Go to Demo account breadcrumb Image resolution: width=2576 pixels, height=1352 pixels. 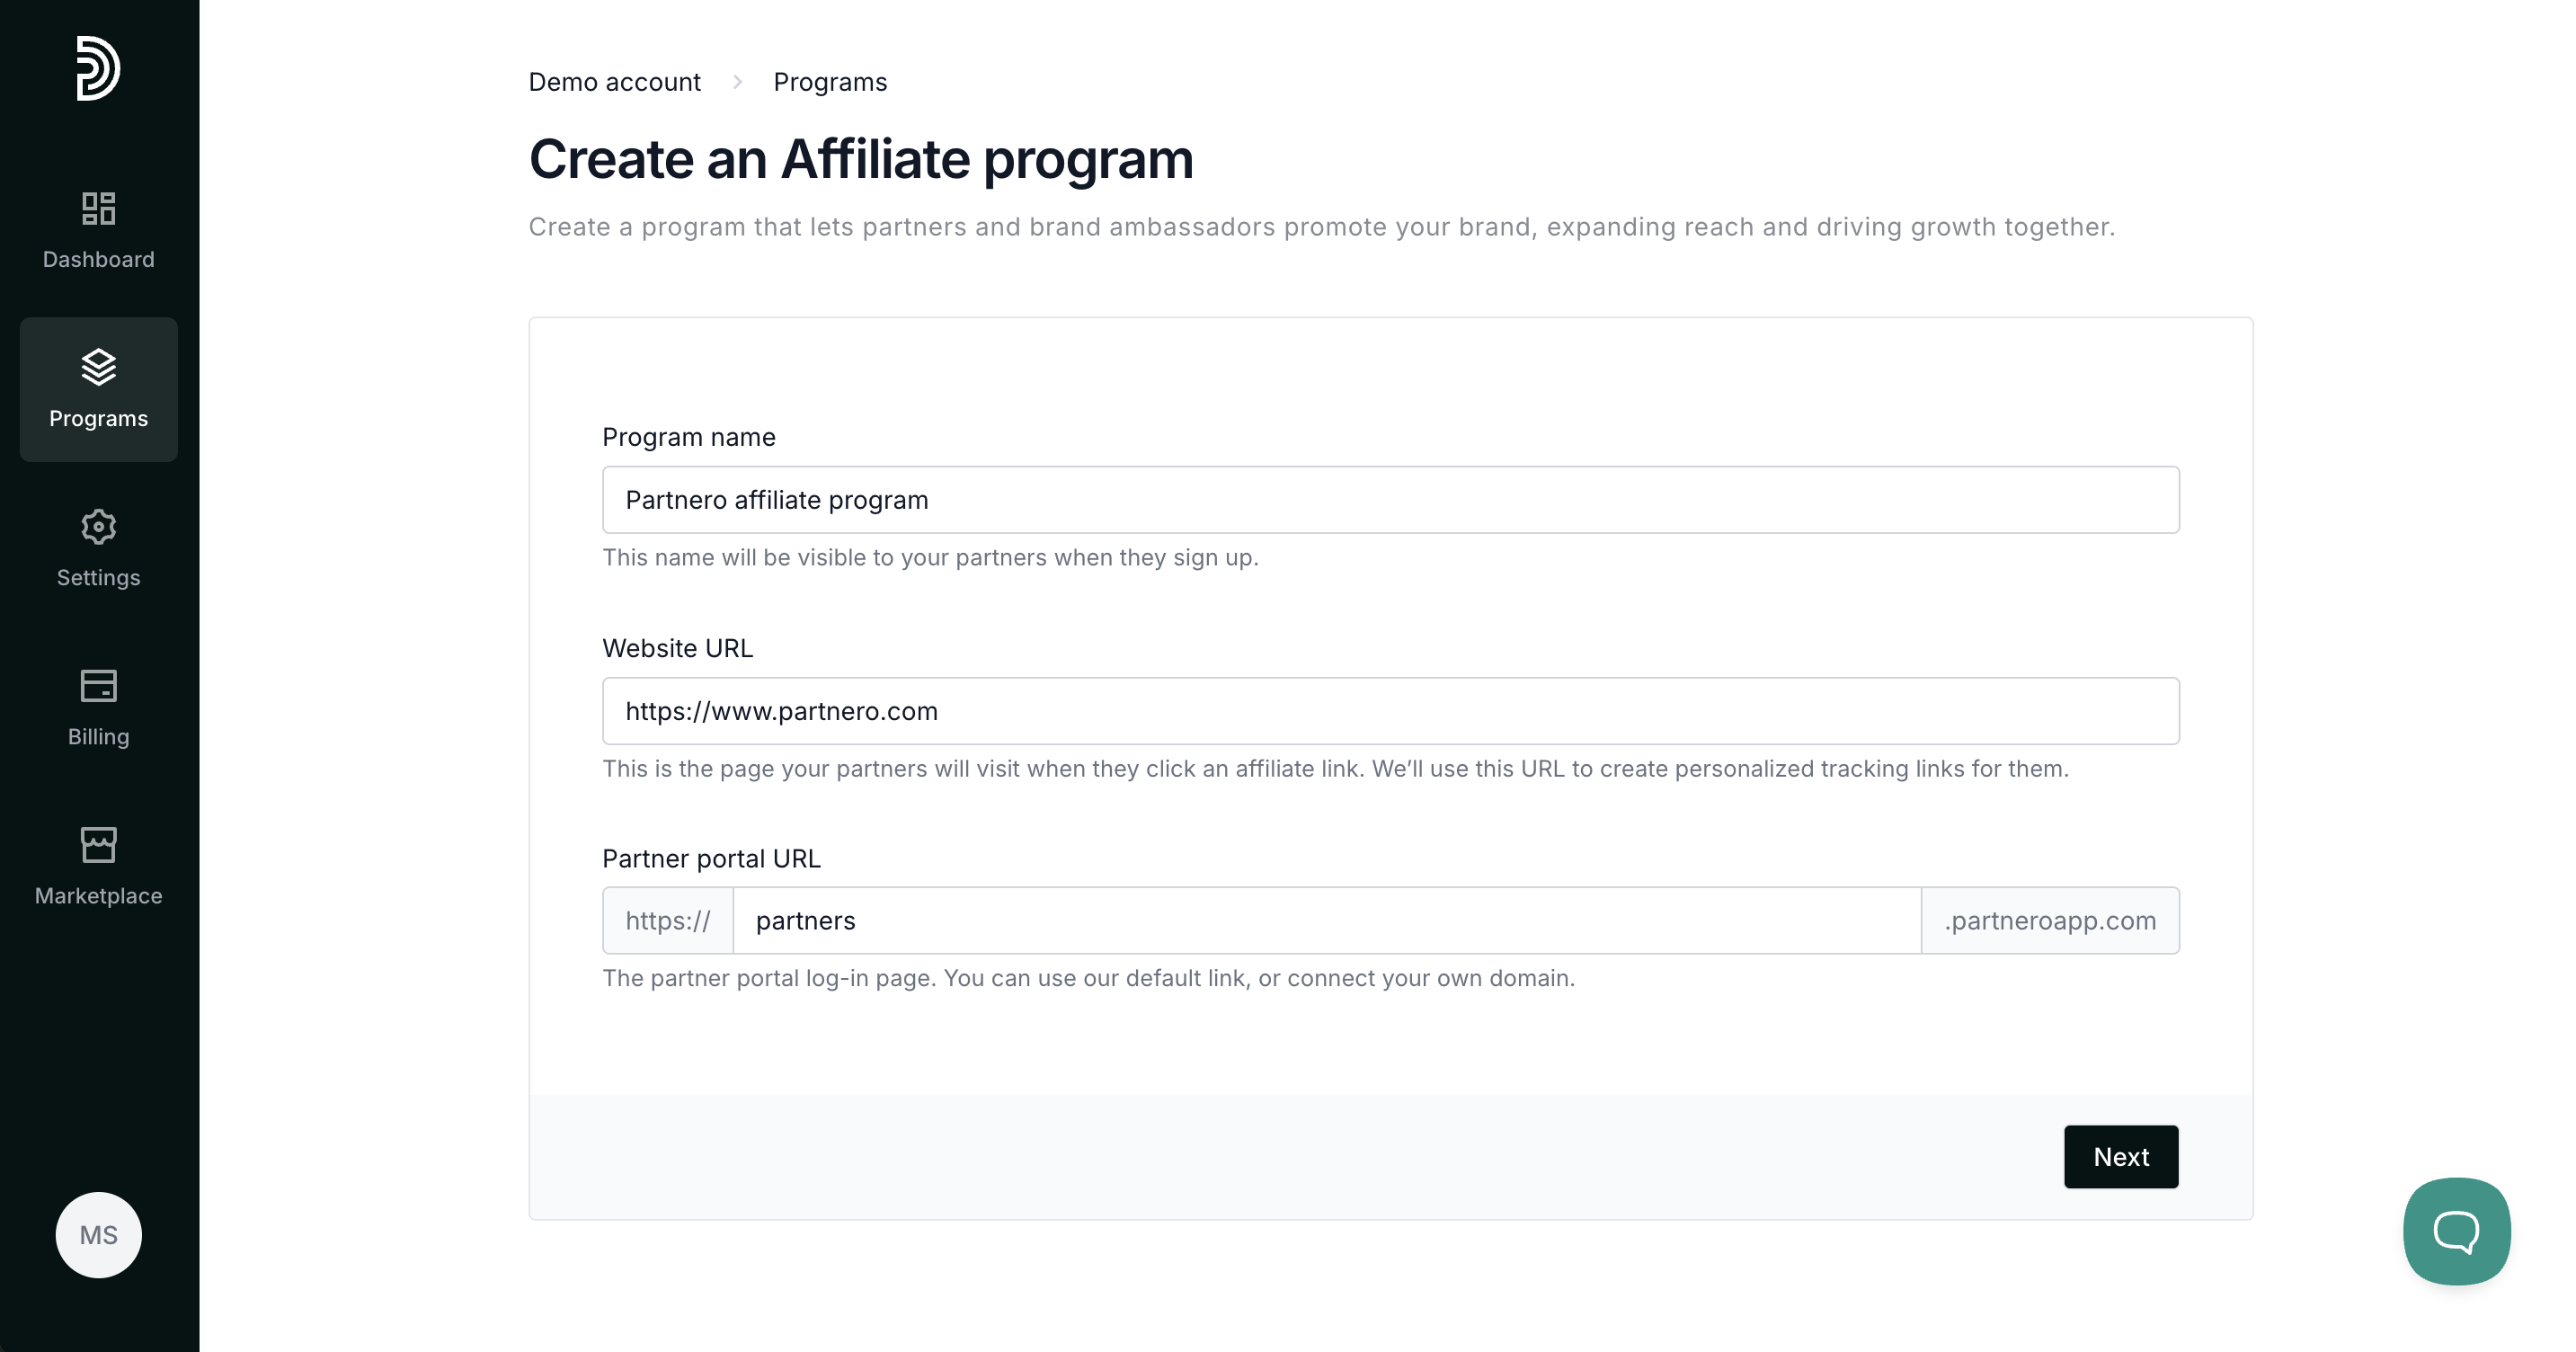tap(614, 82)
